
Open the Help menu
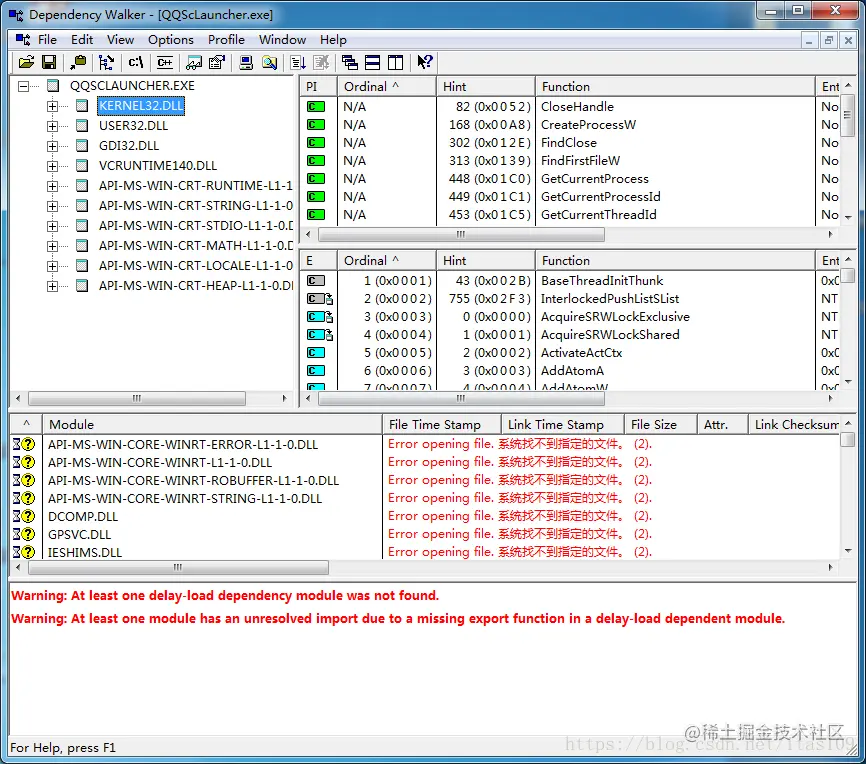[x=333, y=40]
